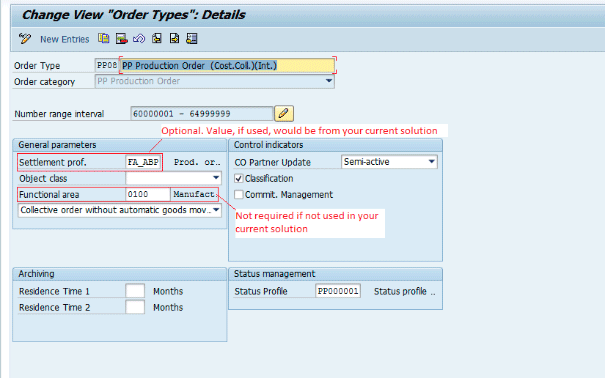Image resolution: width=605 pixels, height=378 pixels.
Task: Click the Copy As toolbar icon
Action: point(103,38)
